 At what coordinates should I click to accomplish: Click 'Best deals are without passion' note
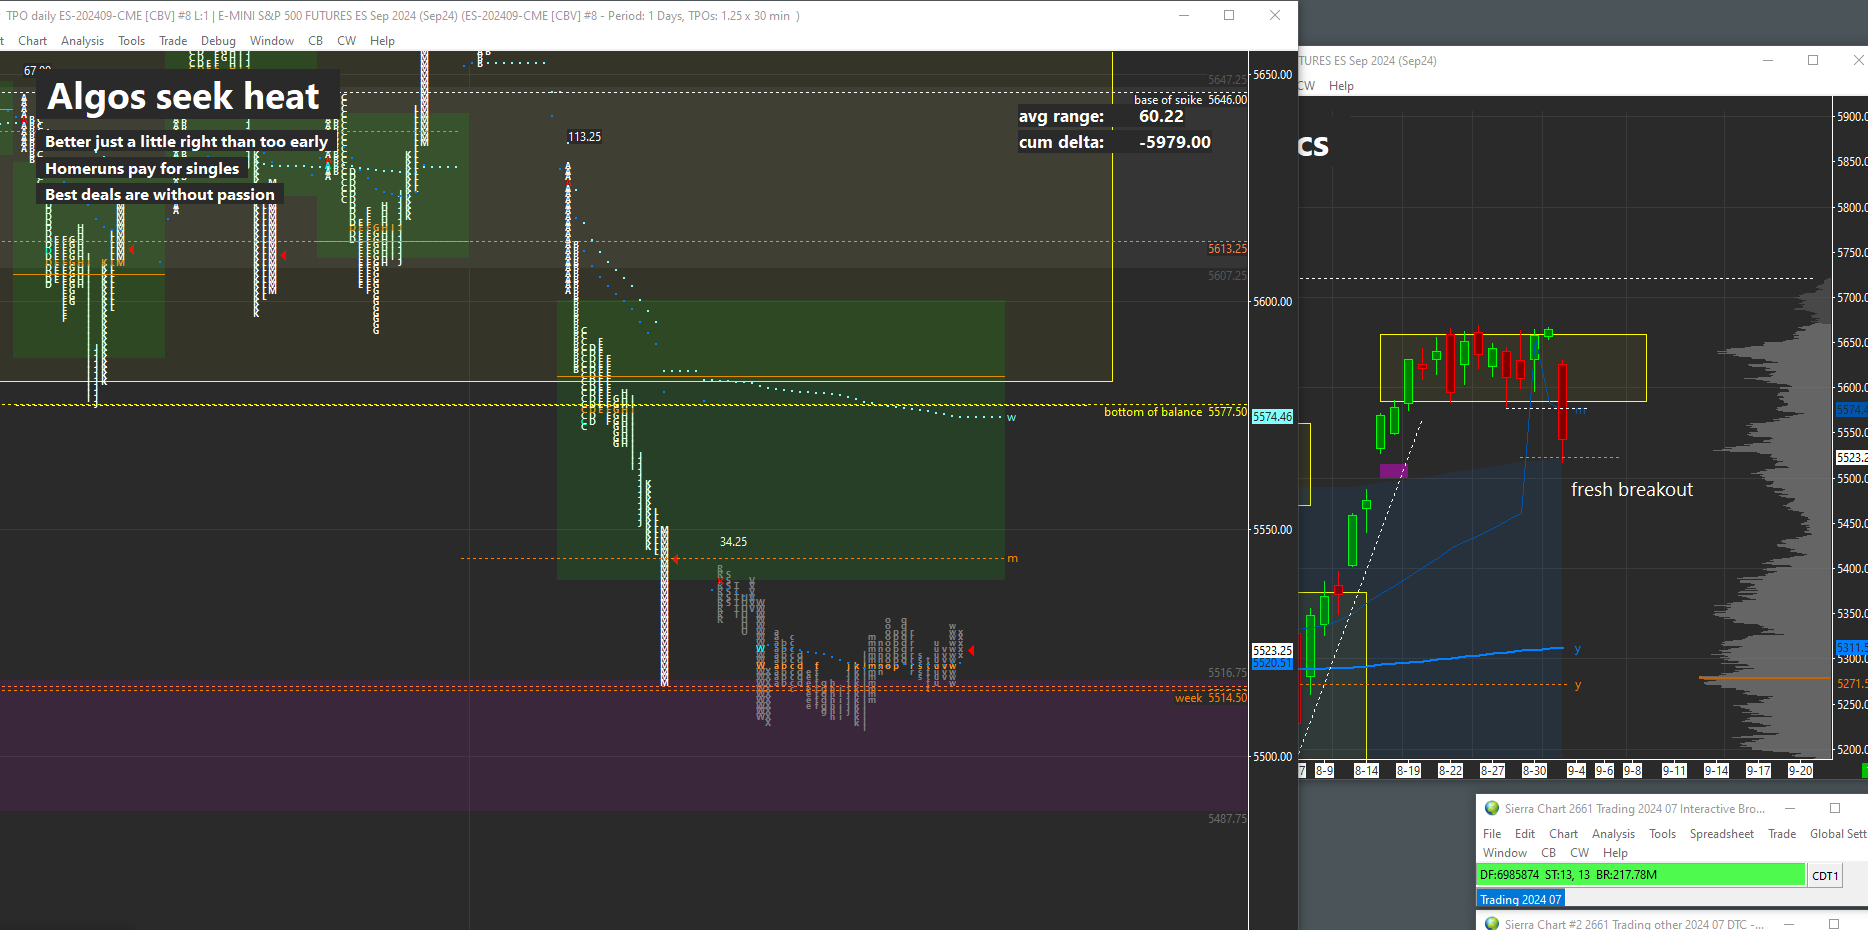(160, 194)
